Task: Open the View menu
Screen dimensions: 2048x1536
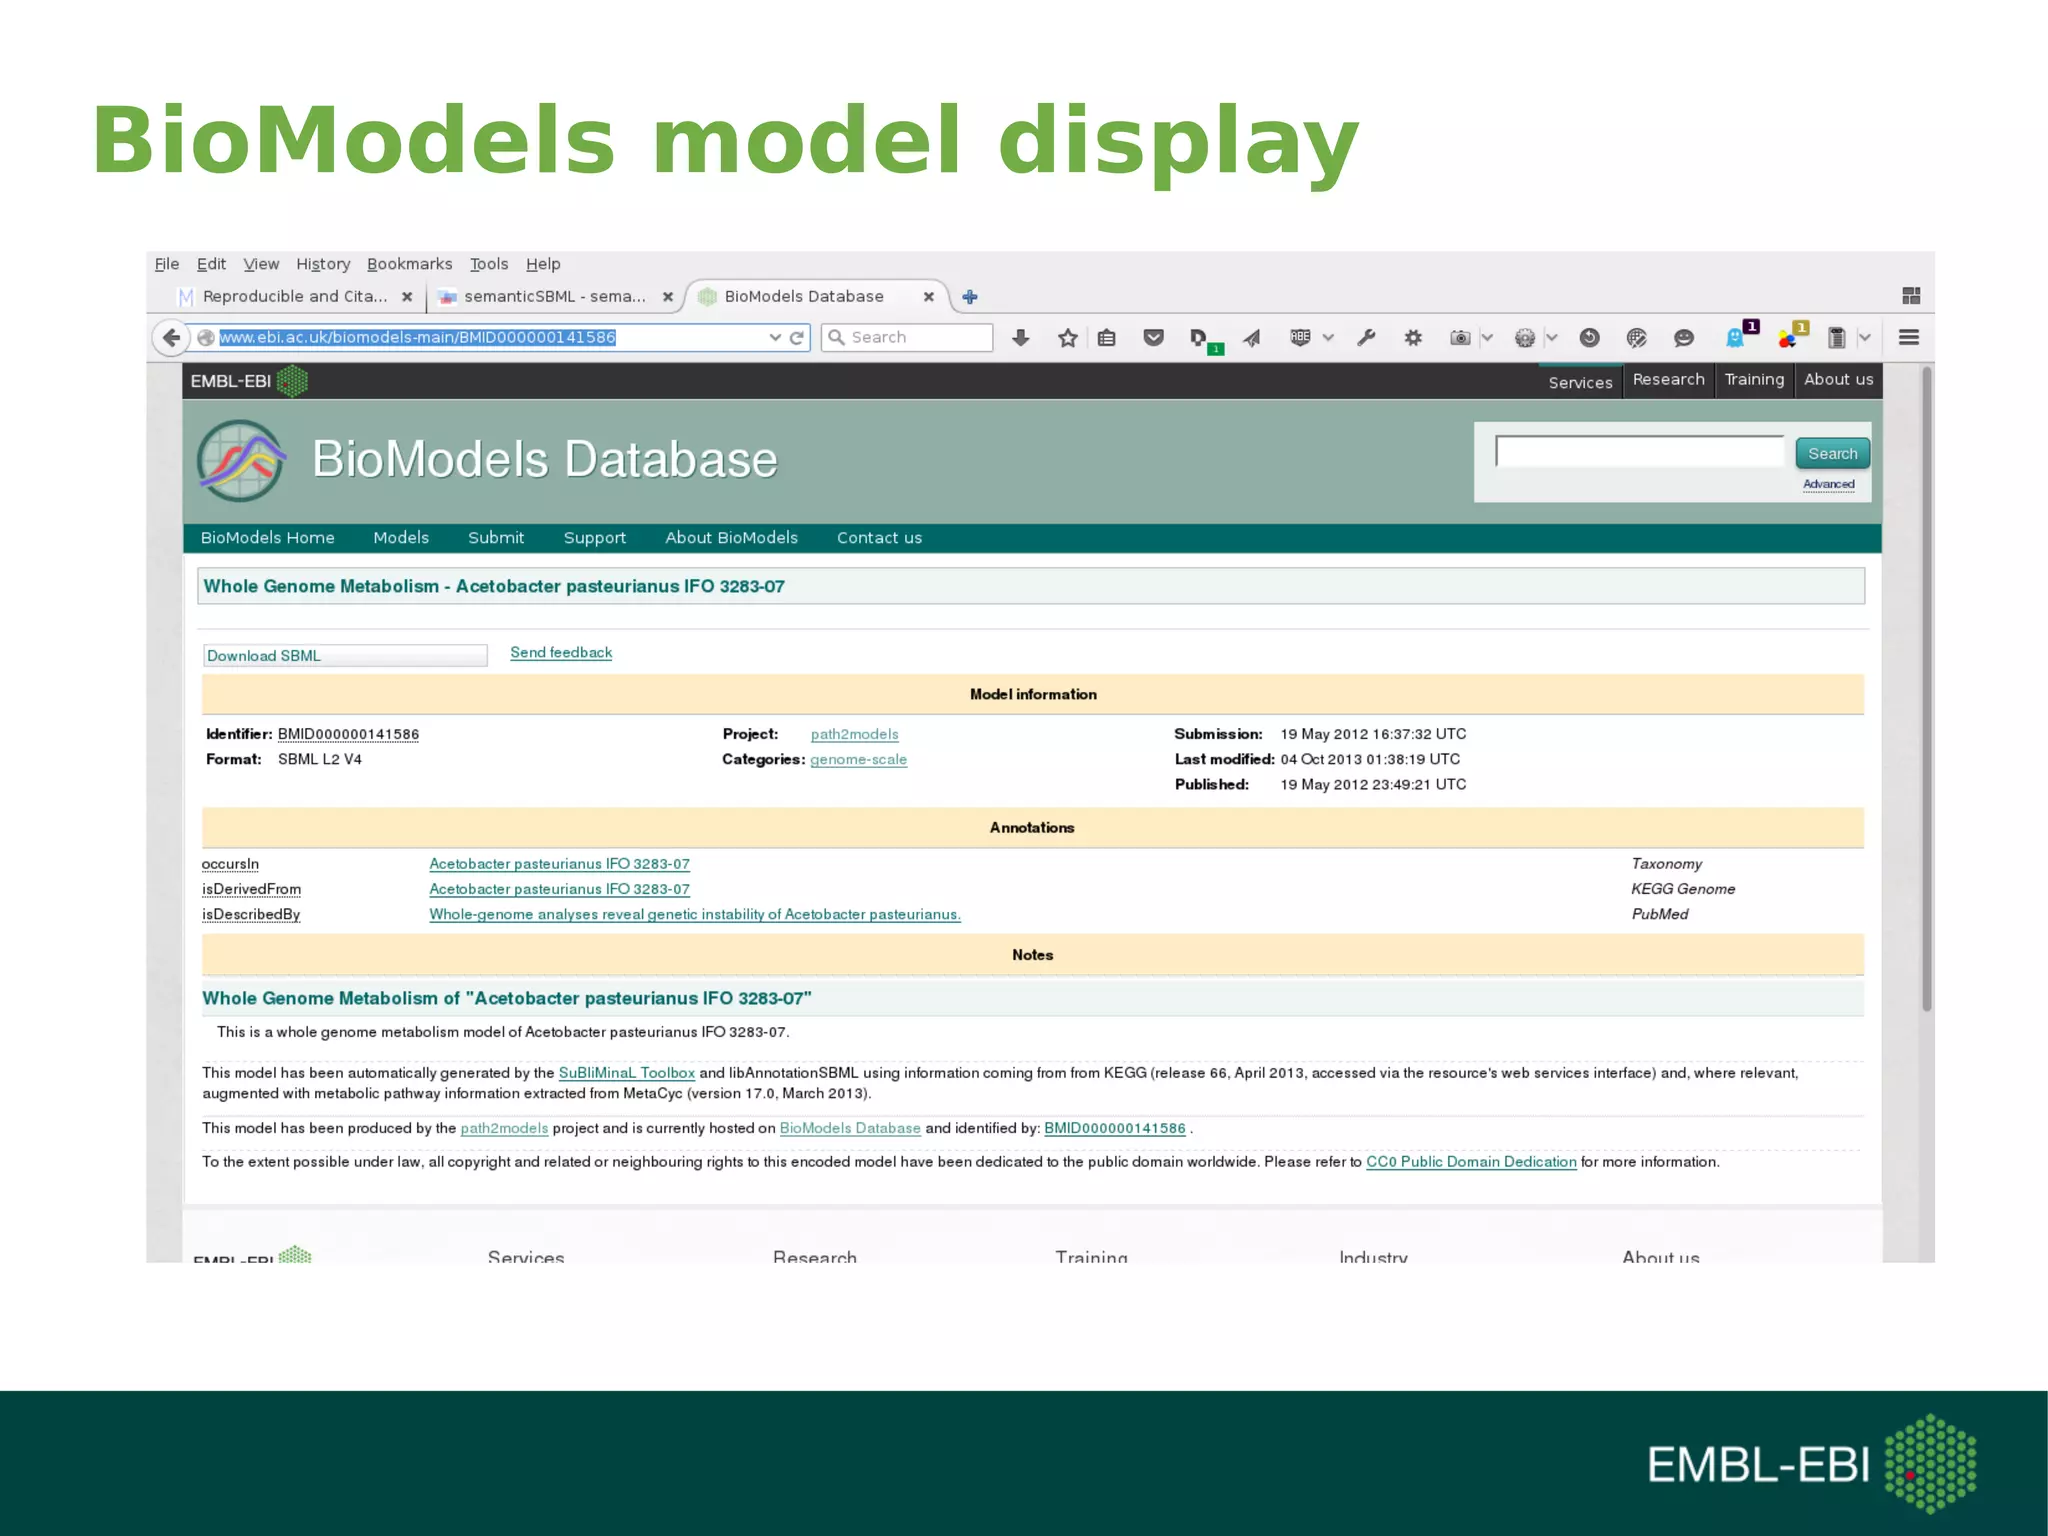Action: [261, 264]
